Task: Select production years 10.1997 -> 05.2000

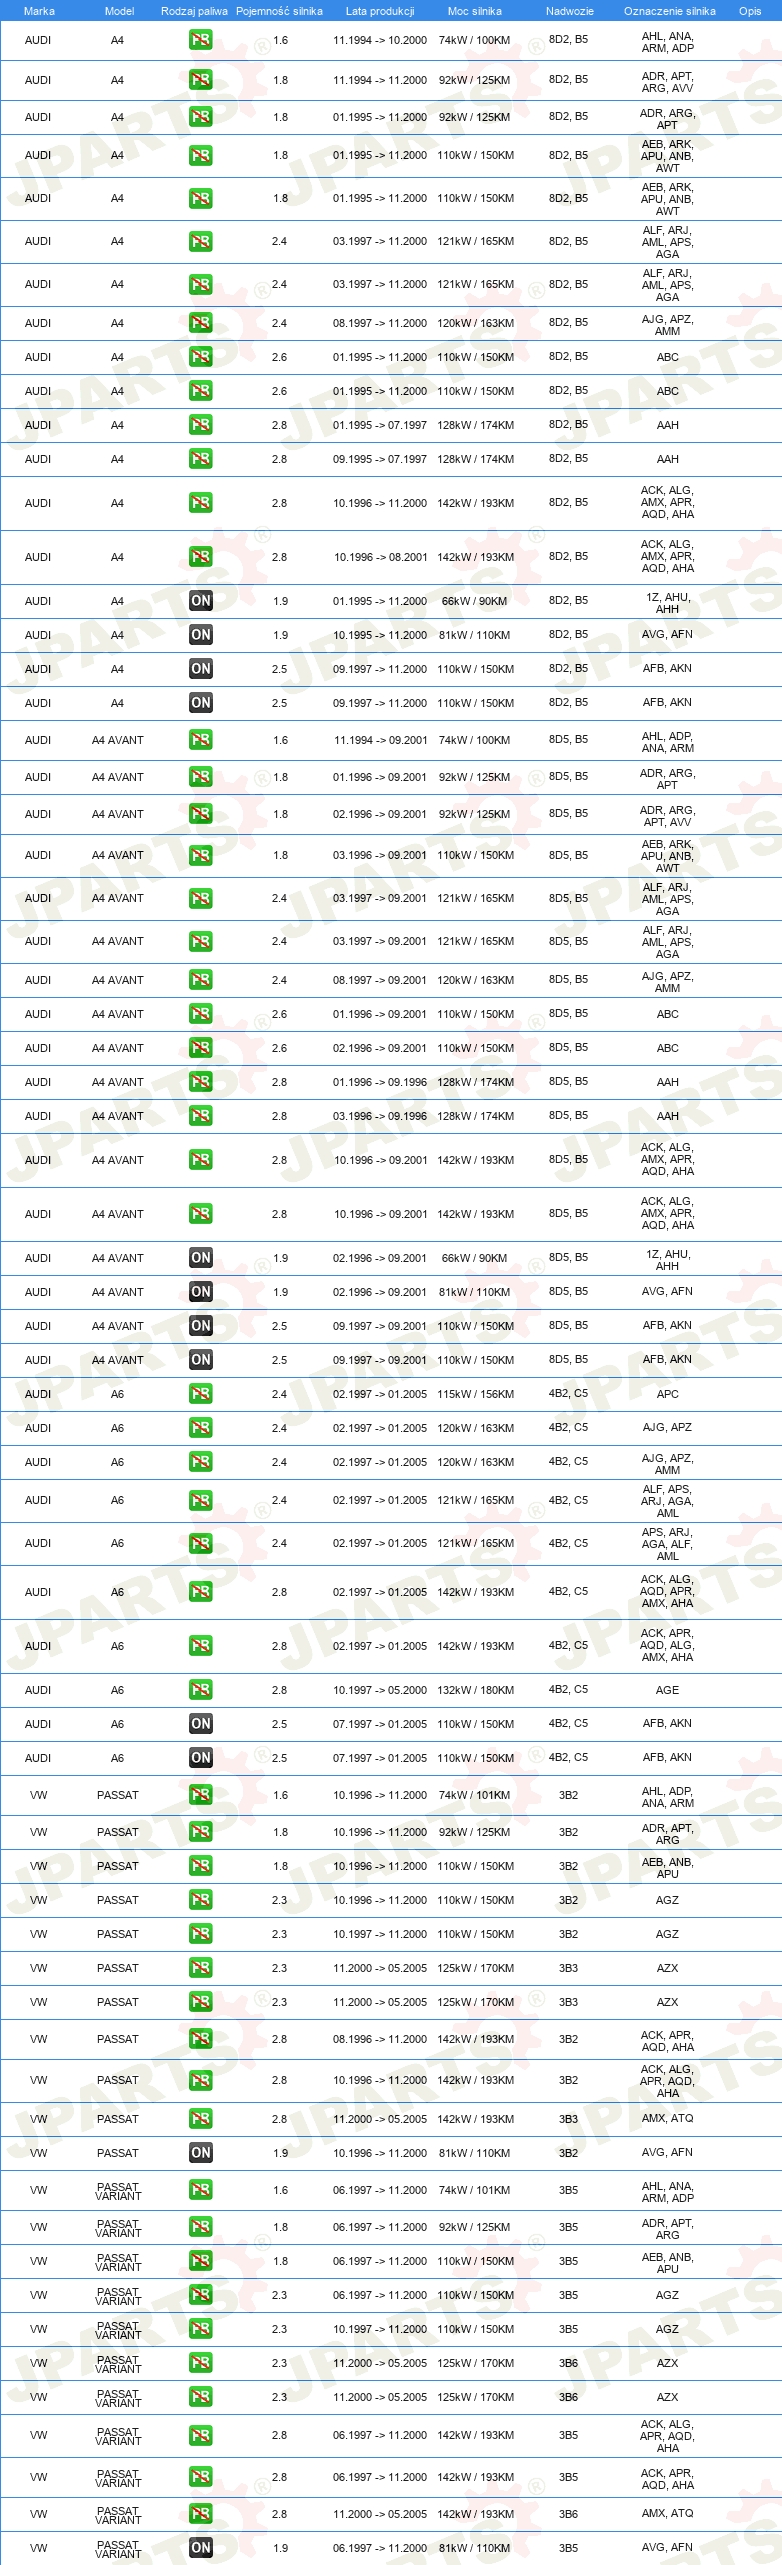Action: click(x=380, y=1690)
